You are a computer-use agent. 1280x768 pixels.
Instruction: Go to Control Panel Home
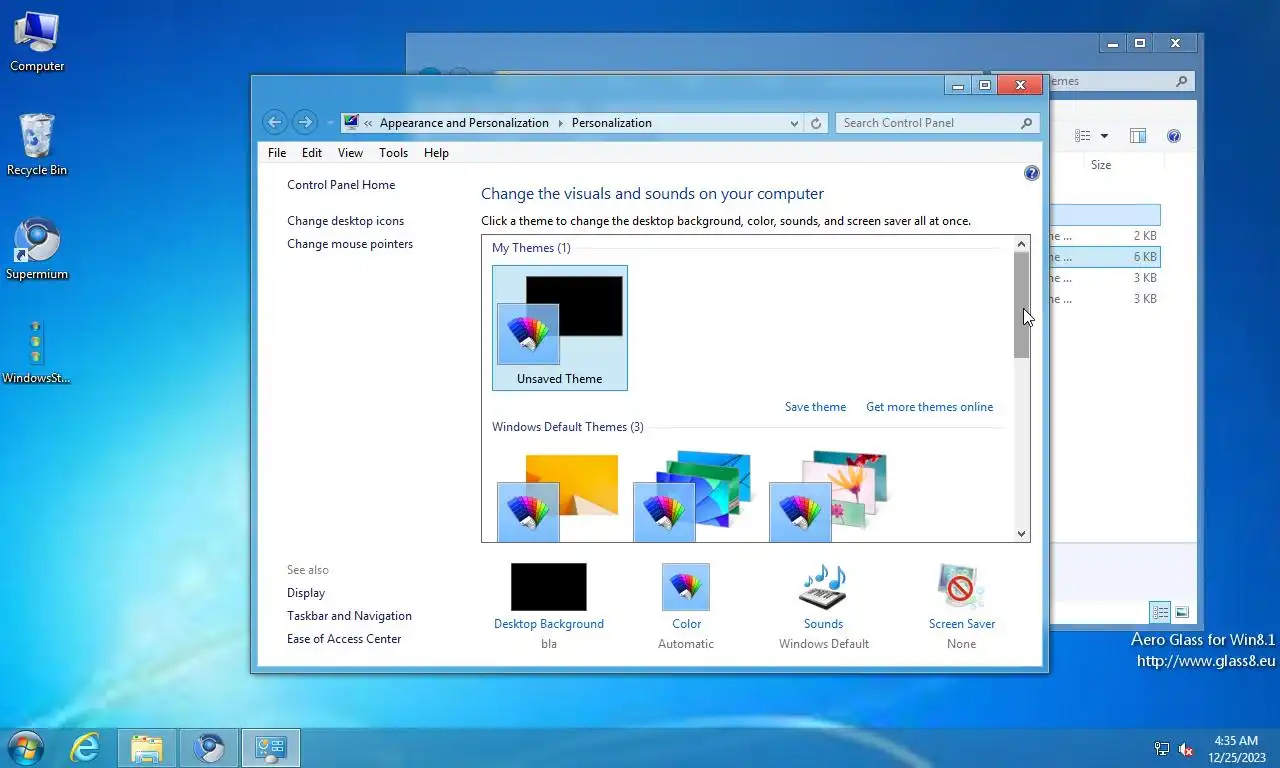[341, 185]
